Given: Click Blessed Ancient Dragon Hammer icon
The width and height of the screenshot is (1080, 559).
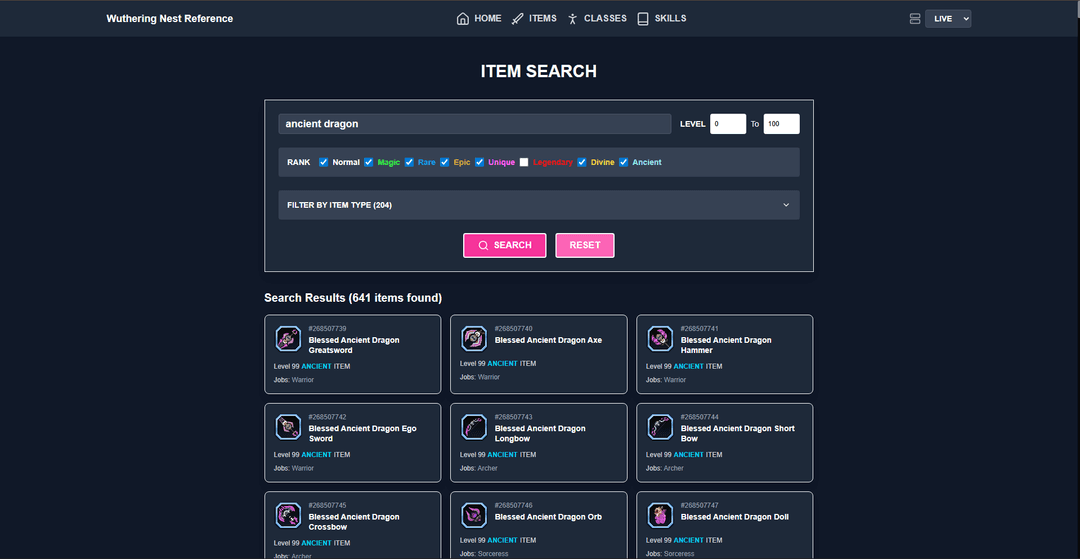Looking at the screenshot, I should (660, 339).
